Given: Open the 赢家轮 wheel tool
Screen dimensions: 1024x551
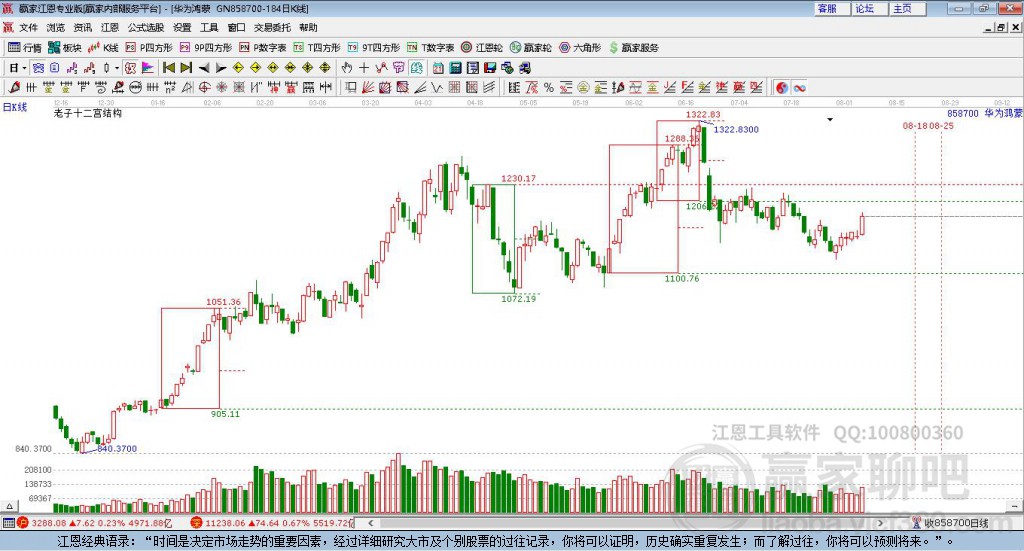Looking at the screenshot, I should coord(530,48).
